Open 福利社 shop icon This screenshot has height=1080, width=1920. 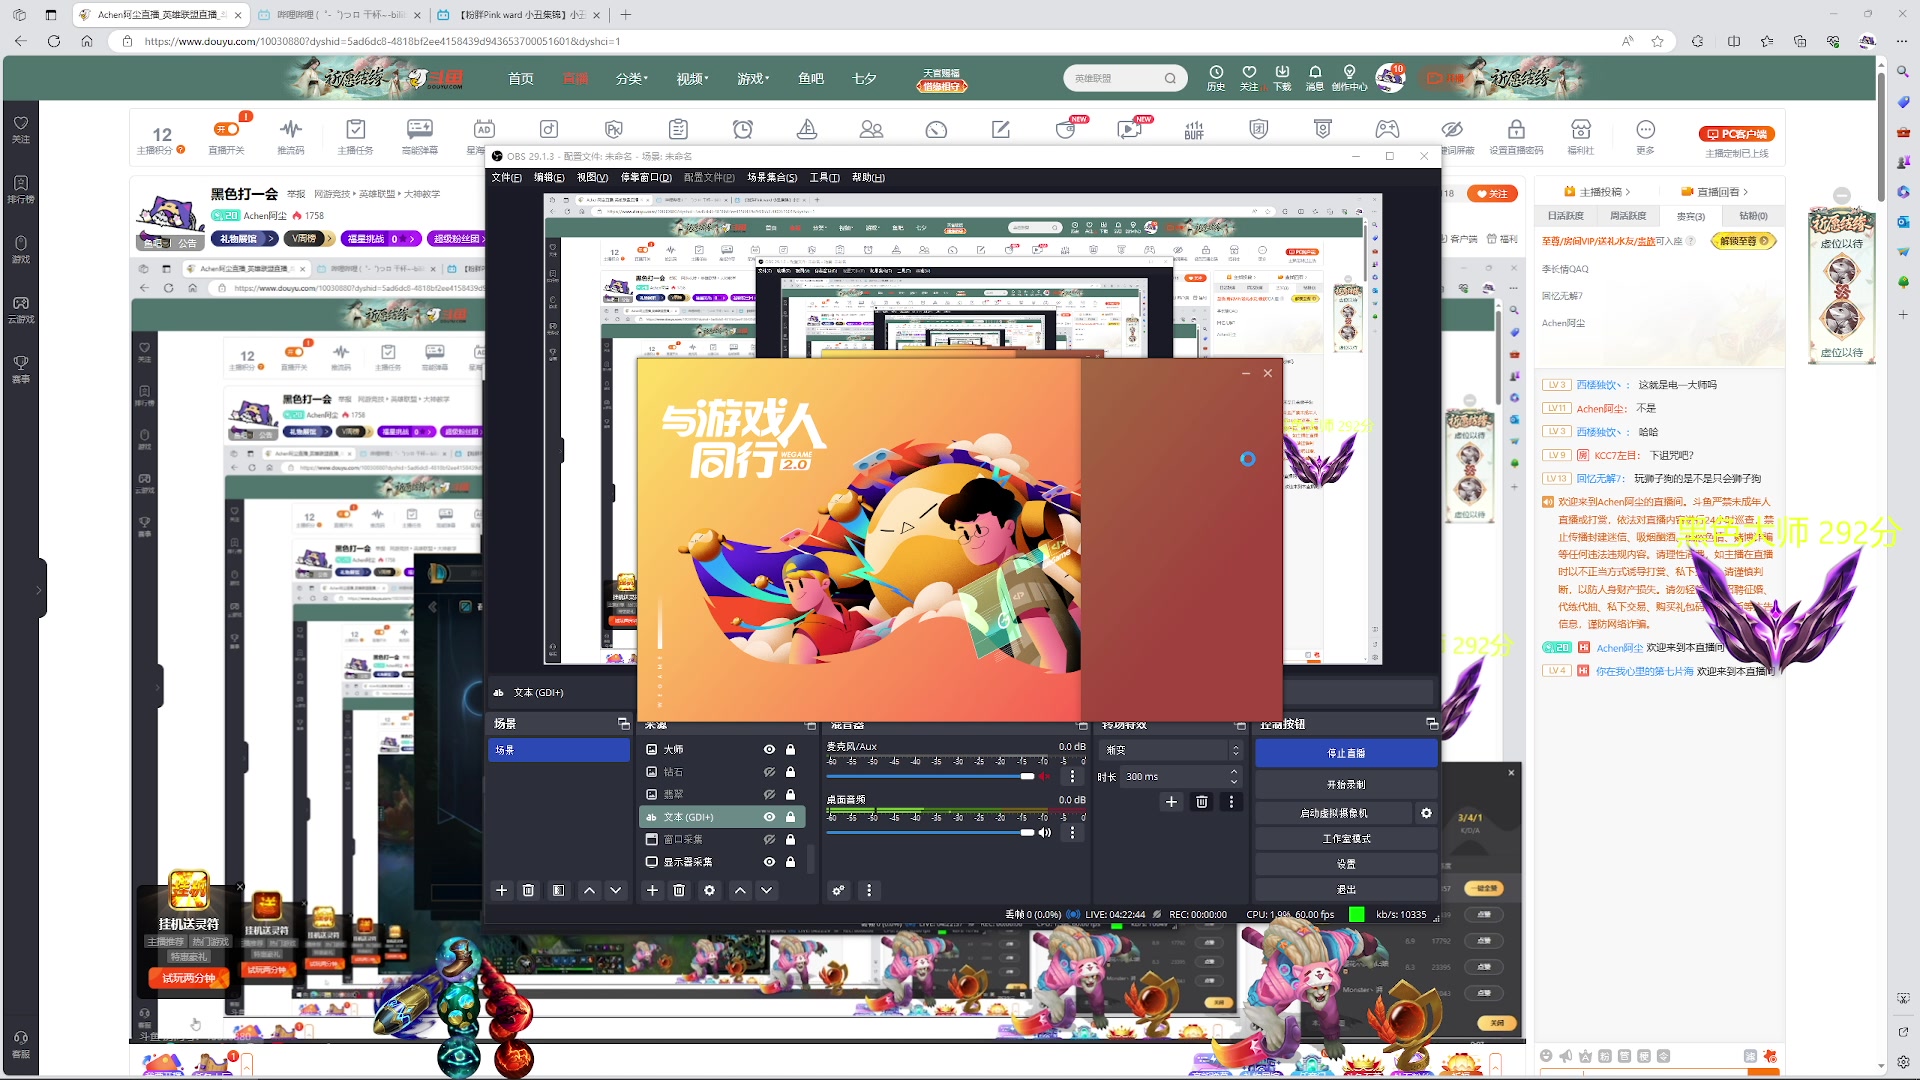pos(1581,136)
